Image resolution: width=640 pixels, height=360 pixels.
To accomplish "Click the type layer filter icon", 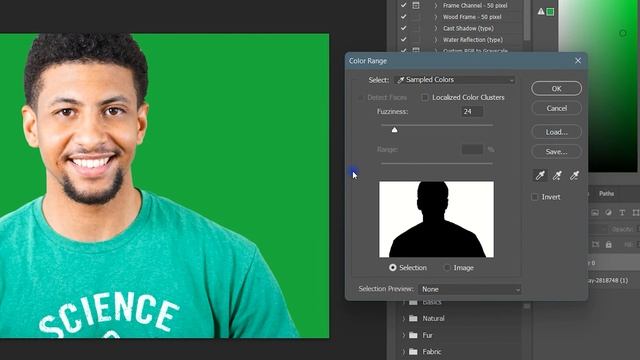I will 622,212.
